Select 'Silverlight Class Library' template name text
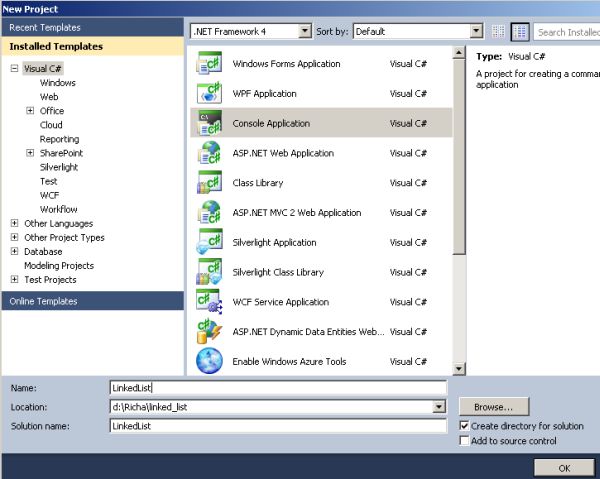 pos(278,272)
